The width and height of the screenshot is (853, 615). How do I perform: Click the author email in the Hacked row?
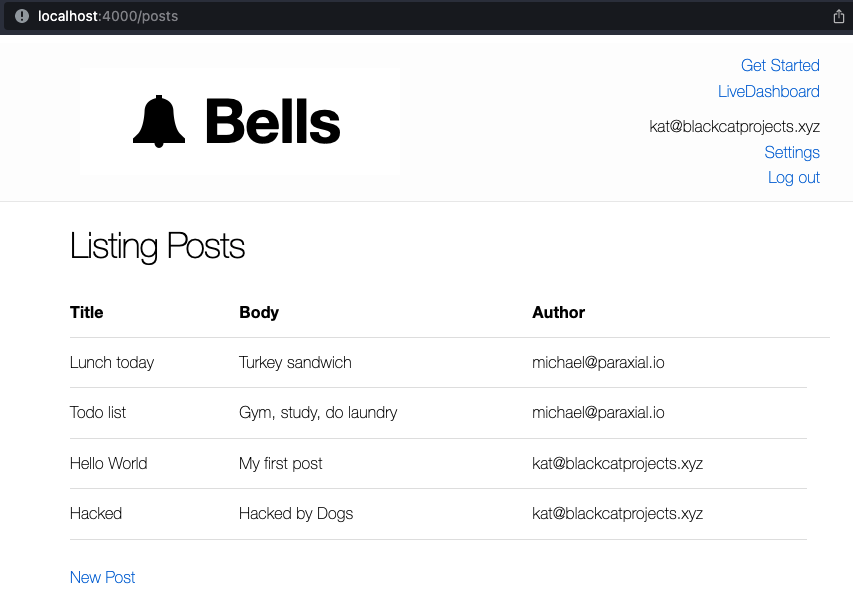point(617,514)
